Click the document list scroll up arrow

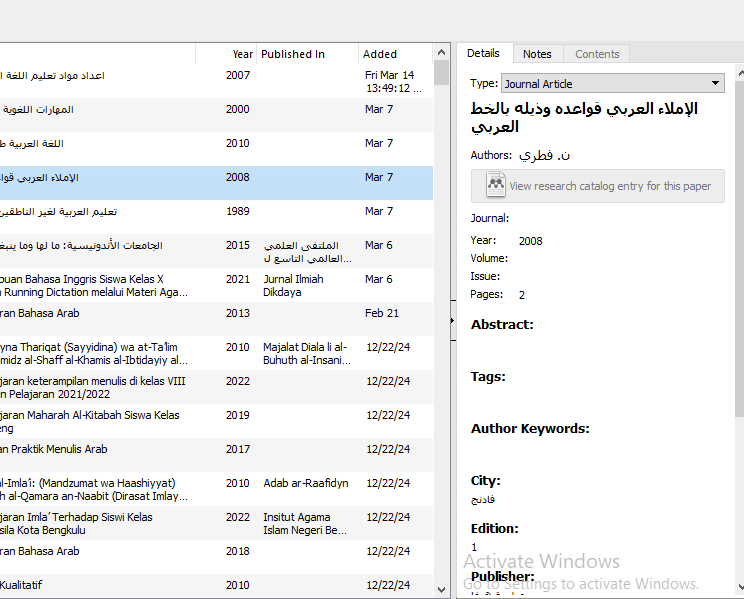[x=442, y=52]
